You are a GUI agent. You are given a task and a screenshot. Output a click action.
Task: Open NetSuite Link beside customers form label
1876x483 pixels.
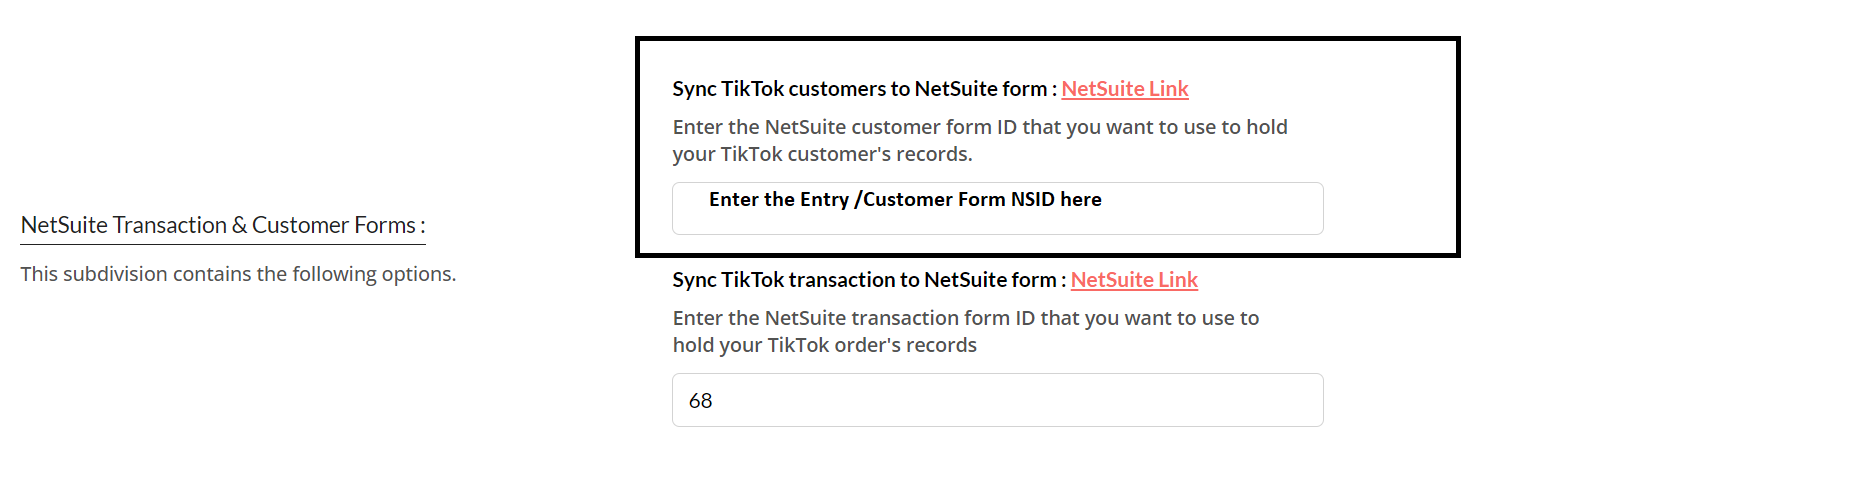pyautogui.click(x=1124, y=89)
